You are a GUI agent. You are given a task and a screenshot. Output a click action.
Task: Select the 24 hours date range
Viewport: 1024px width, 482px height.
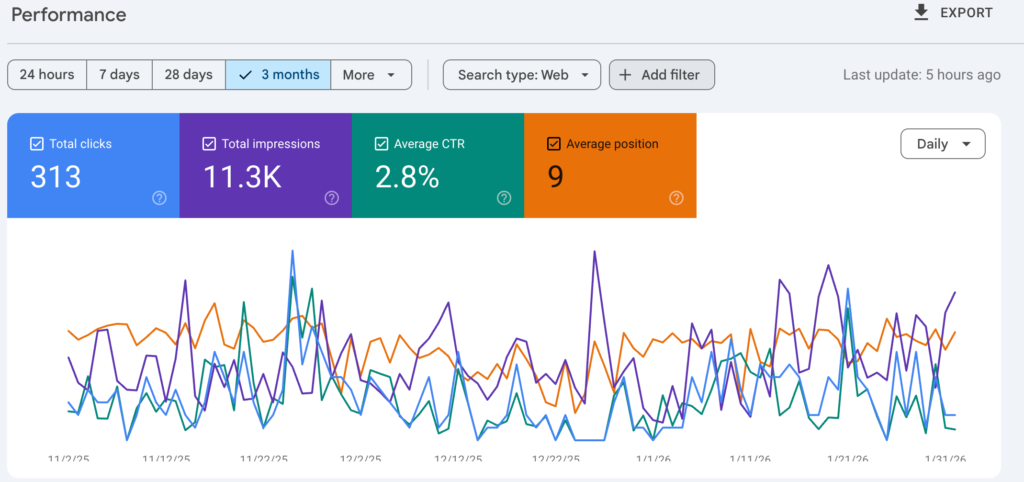pos(47,75)
